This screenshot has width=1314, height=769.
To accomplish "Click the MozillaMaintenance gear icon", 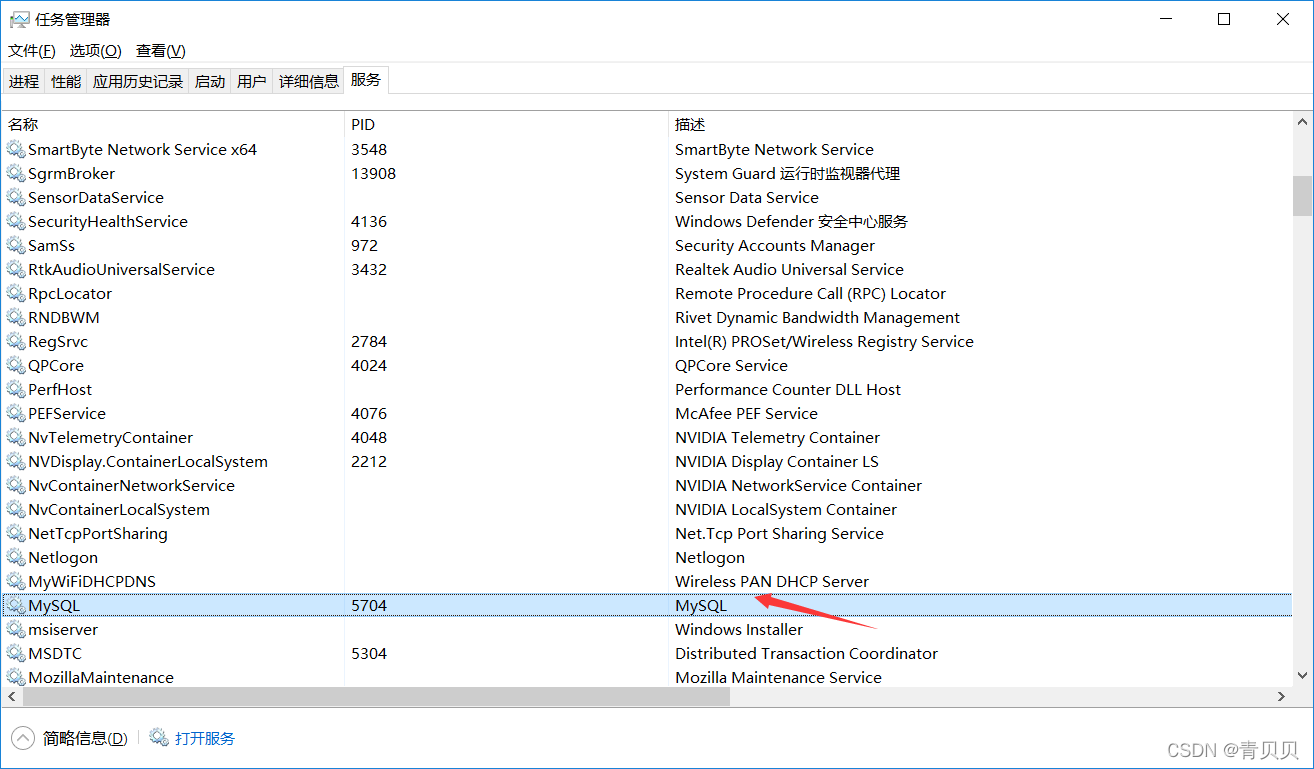I will pyautogui.click(x=15, y=678).
